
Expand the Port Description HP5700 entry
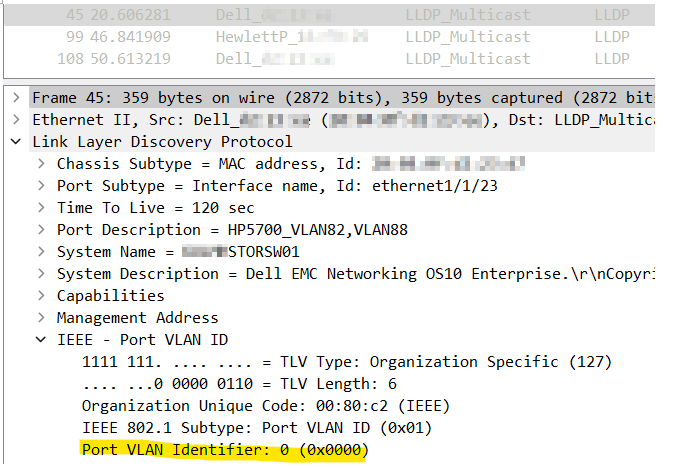point(41,230)
